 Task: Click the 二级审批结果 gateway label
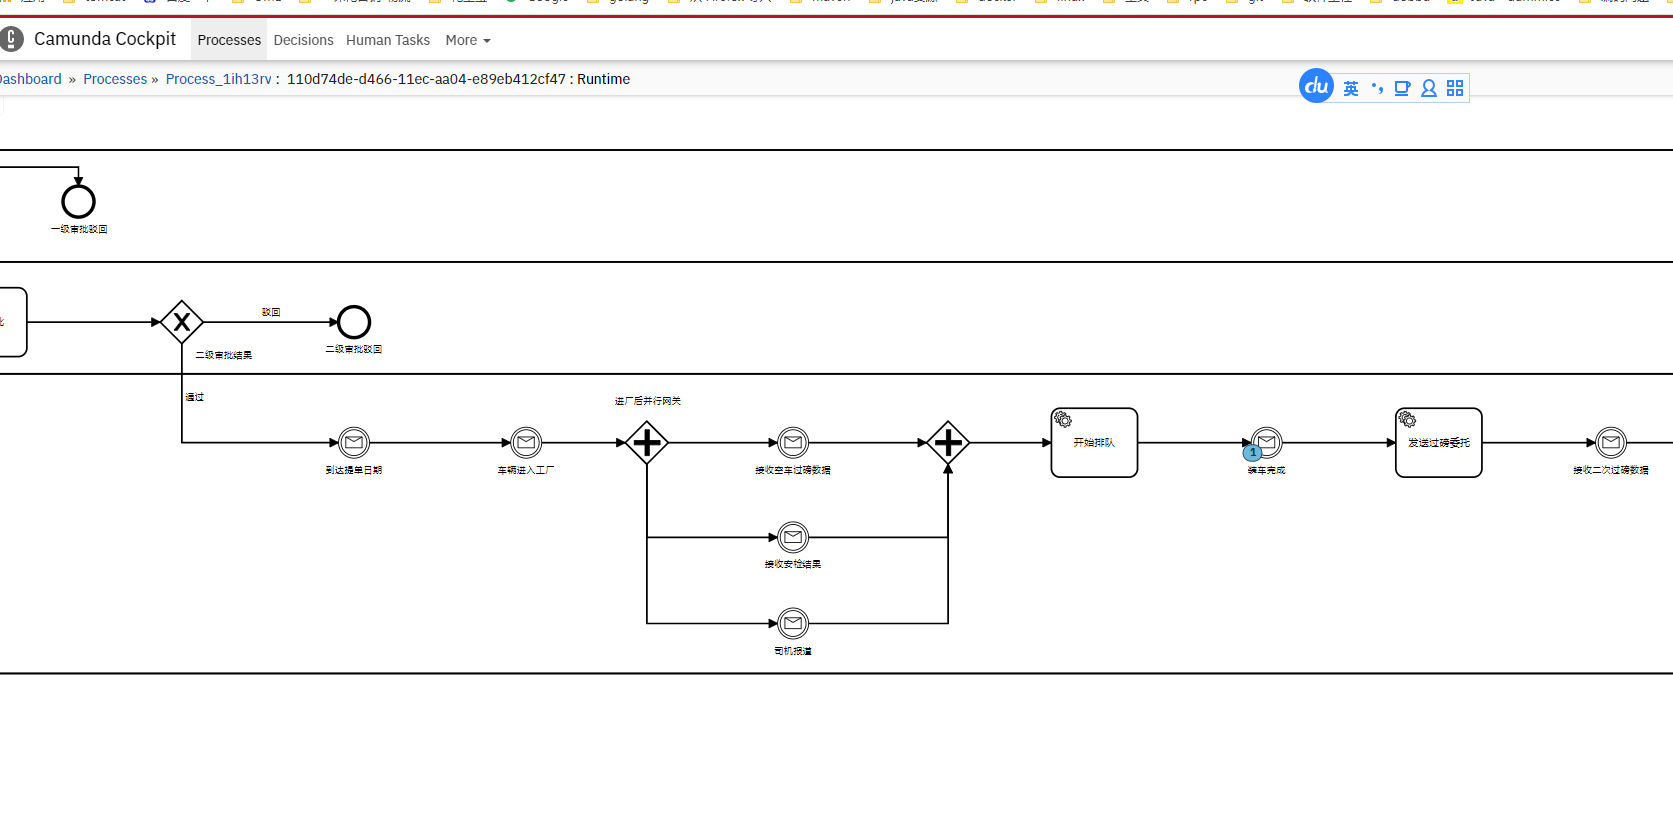(224, 355)
